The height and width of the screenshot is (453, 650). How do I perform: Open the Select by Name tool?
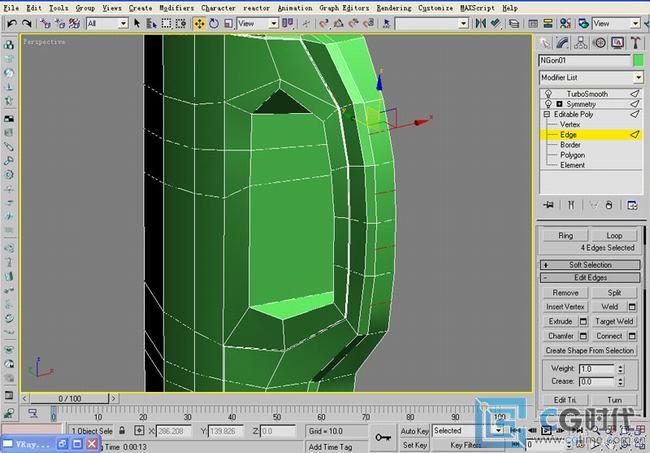tap(151, 24)
